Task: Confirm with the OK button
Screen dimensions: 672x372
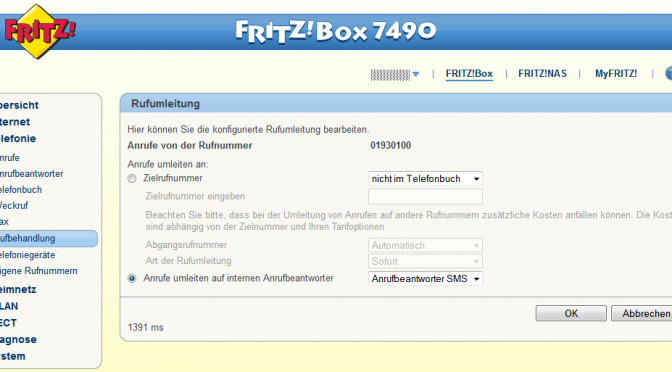Action: click(571, 313)
